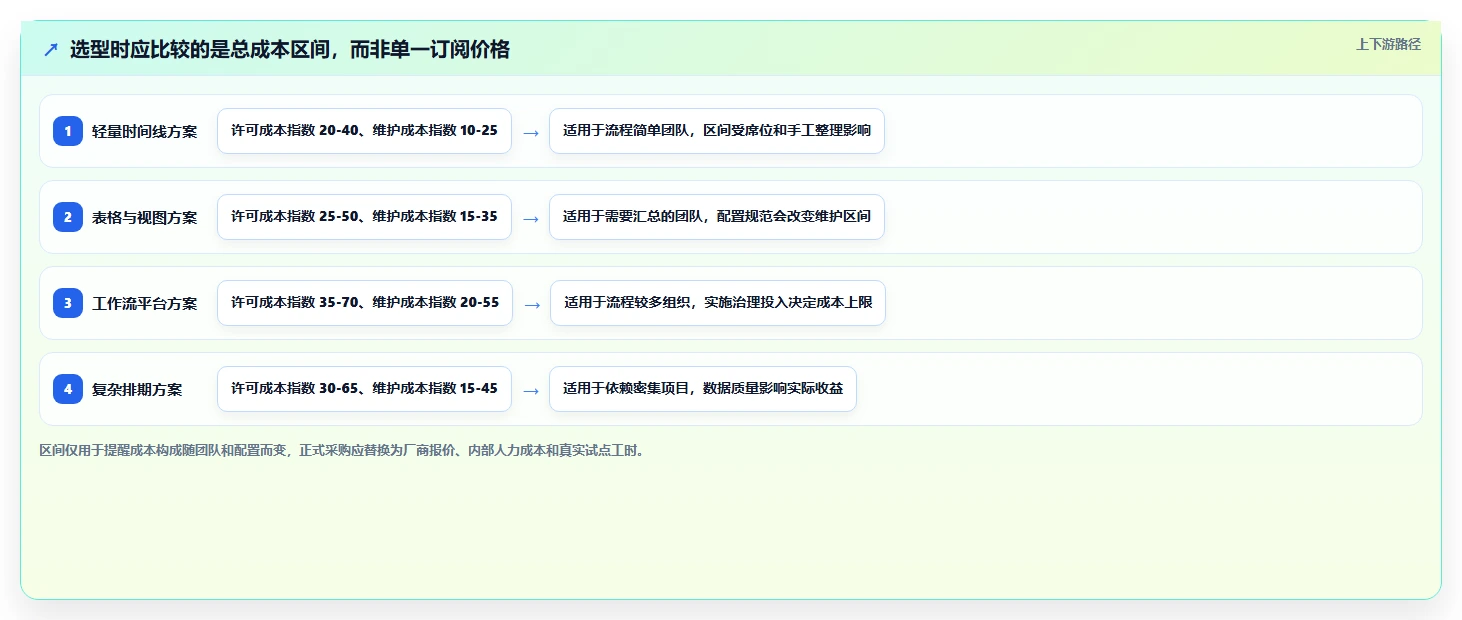Click the box 许可成本指数 25-50、维护成本指数 15-35
The height and width of the screenshot is (620, 1462).
coord(364,217)
